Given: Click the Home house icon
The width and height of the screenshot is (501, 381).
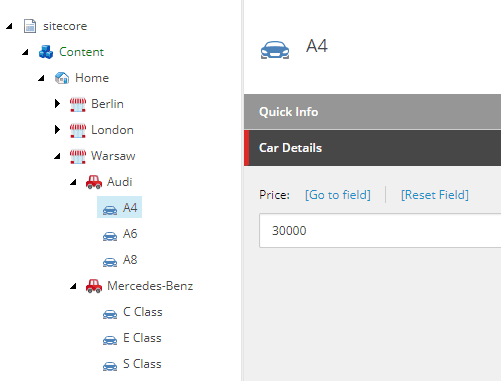Looking at the screenshot, I should point(62,78).
